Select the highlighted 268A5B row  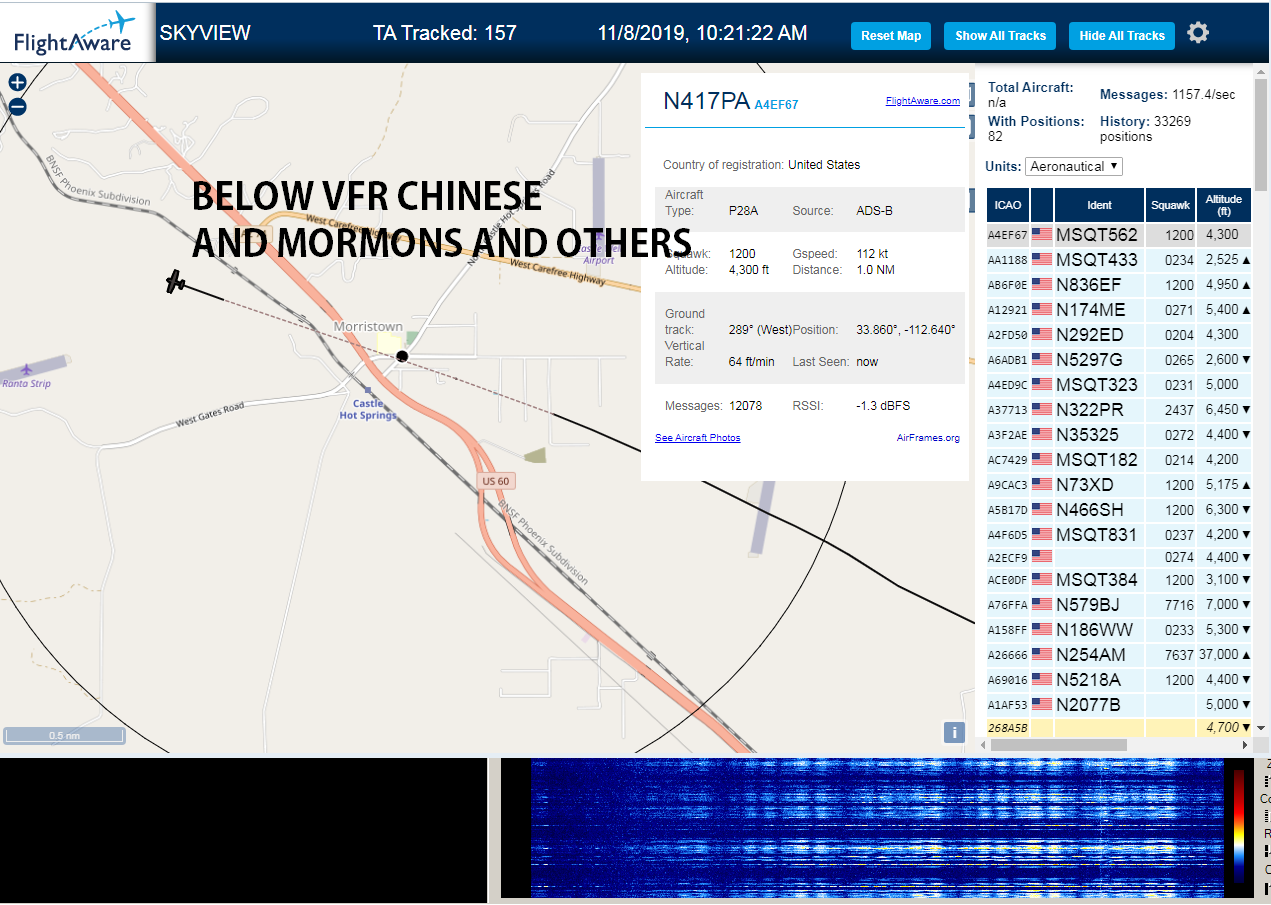[1119, 727]
